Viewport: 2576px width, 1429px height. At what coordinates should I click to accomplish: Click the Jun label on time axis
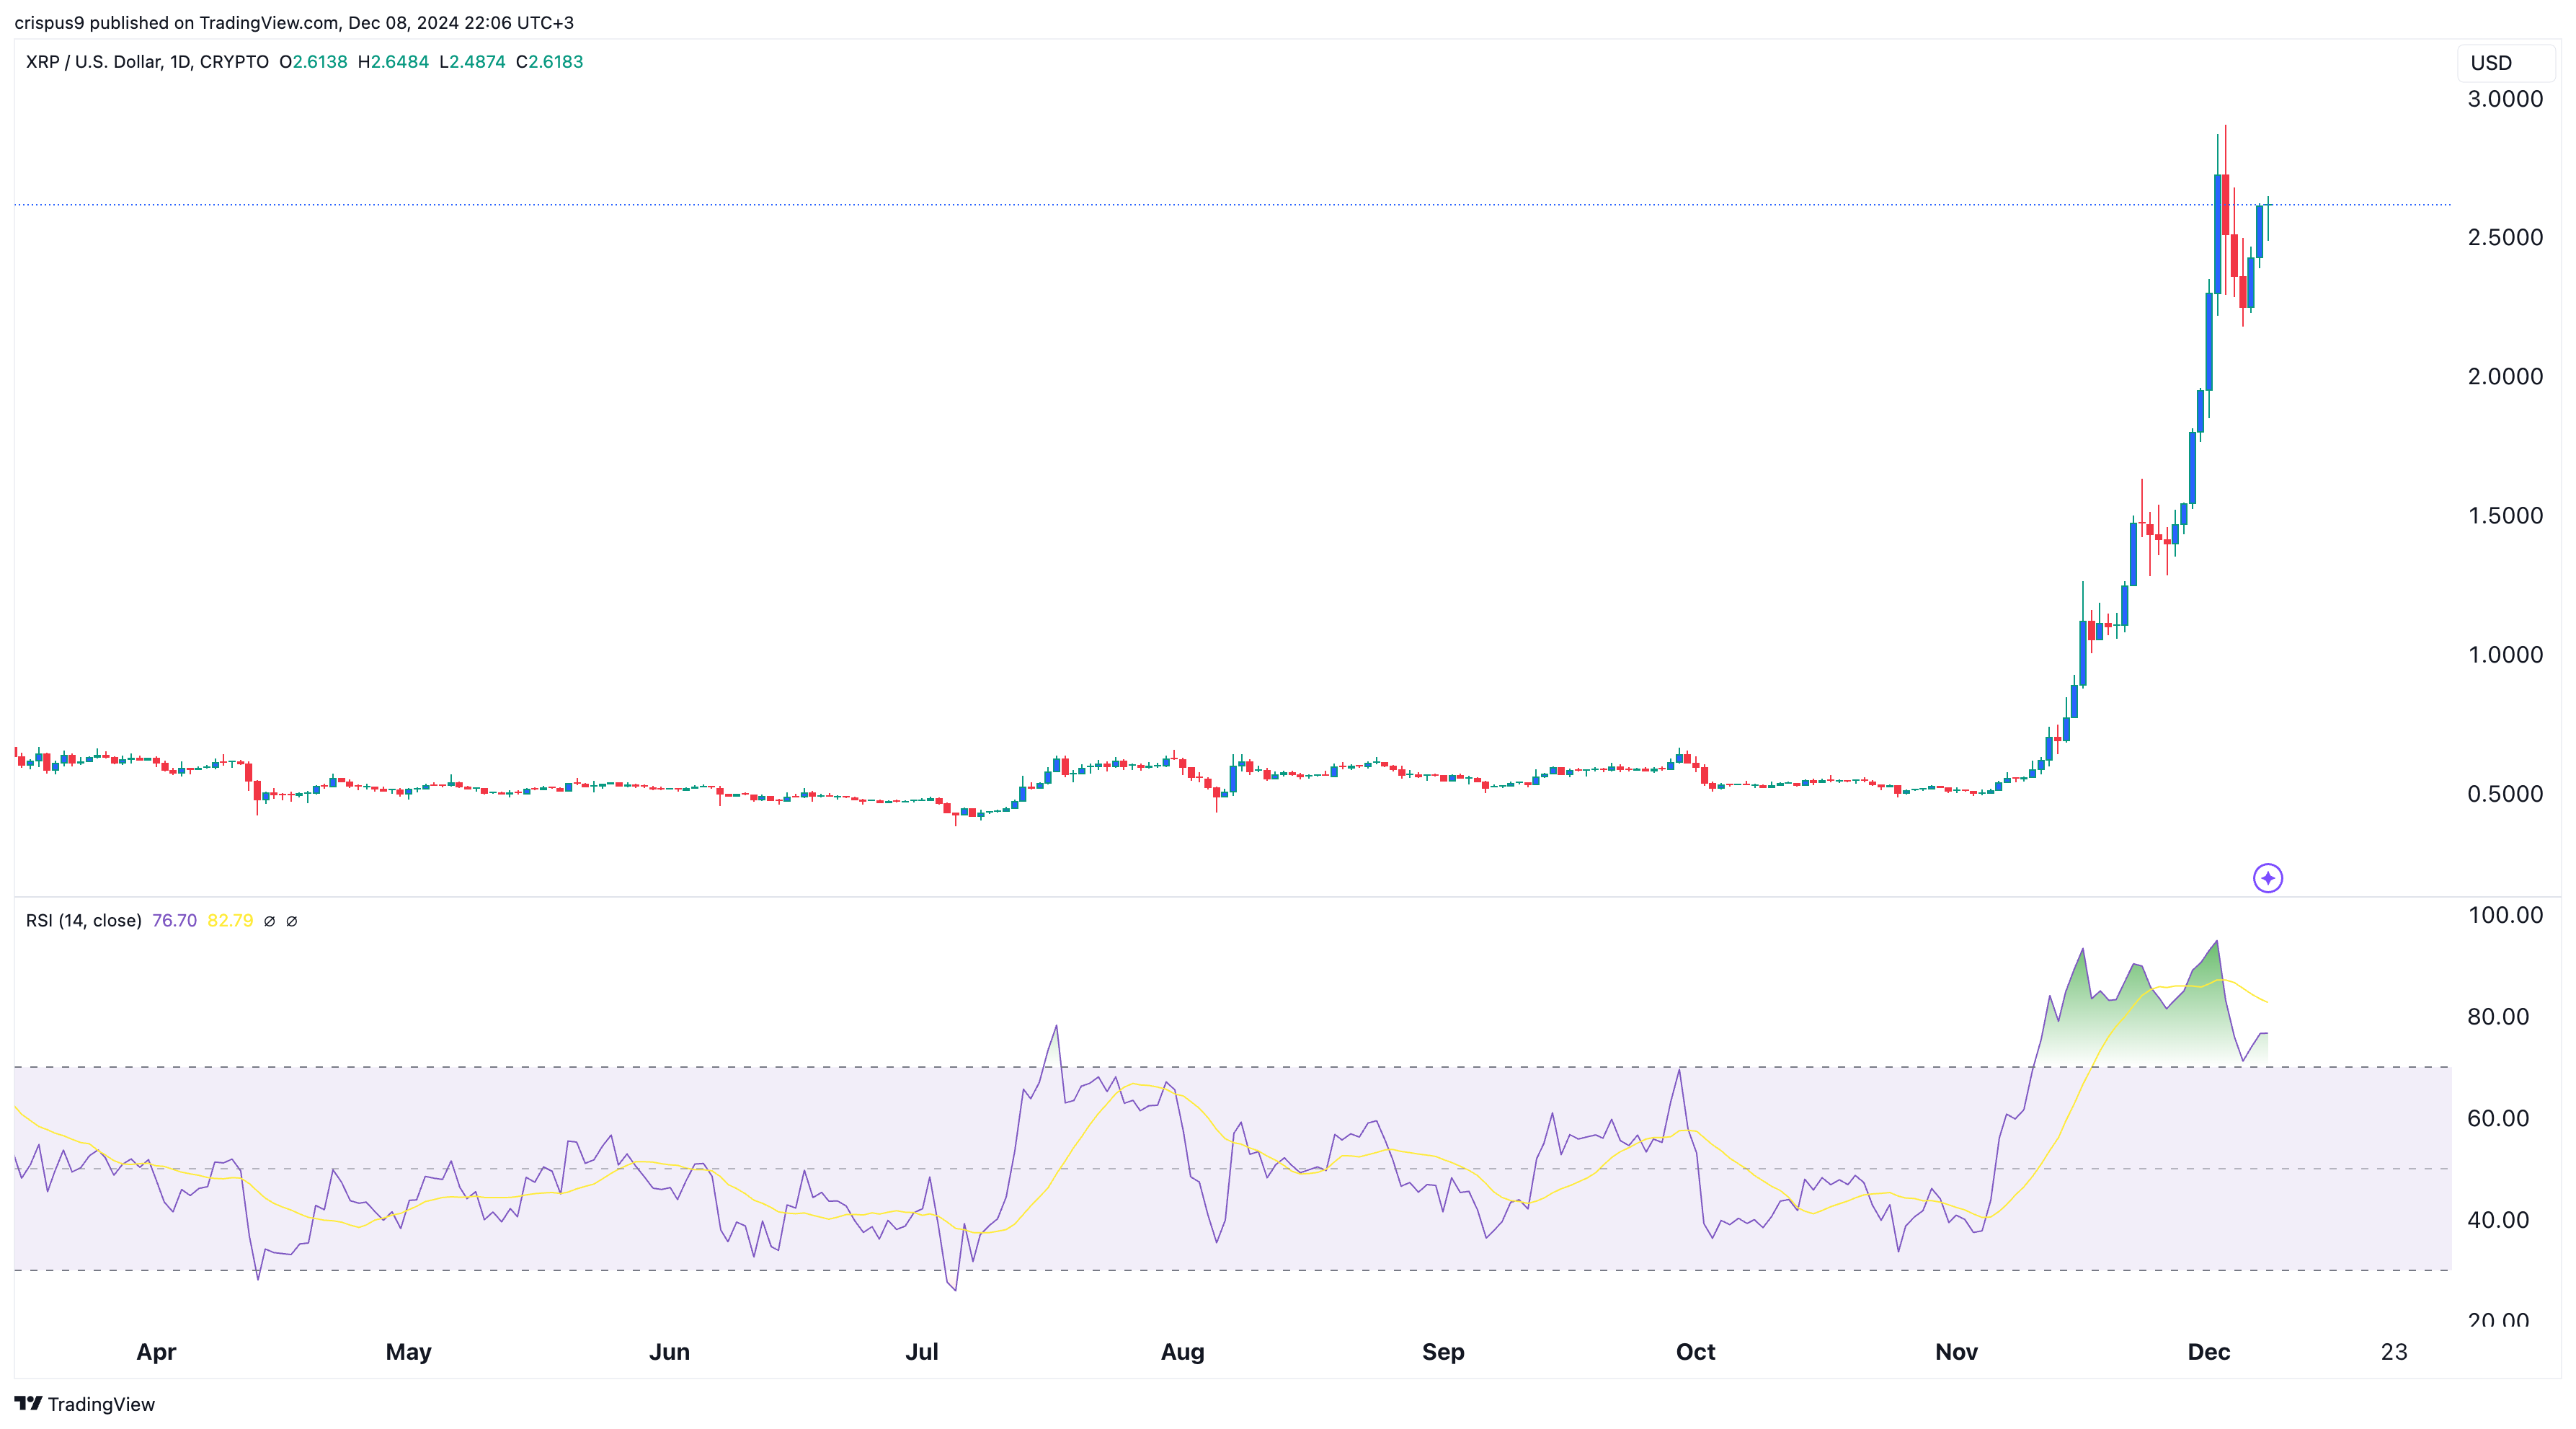pos(669,1353)
